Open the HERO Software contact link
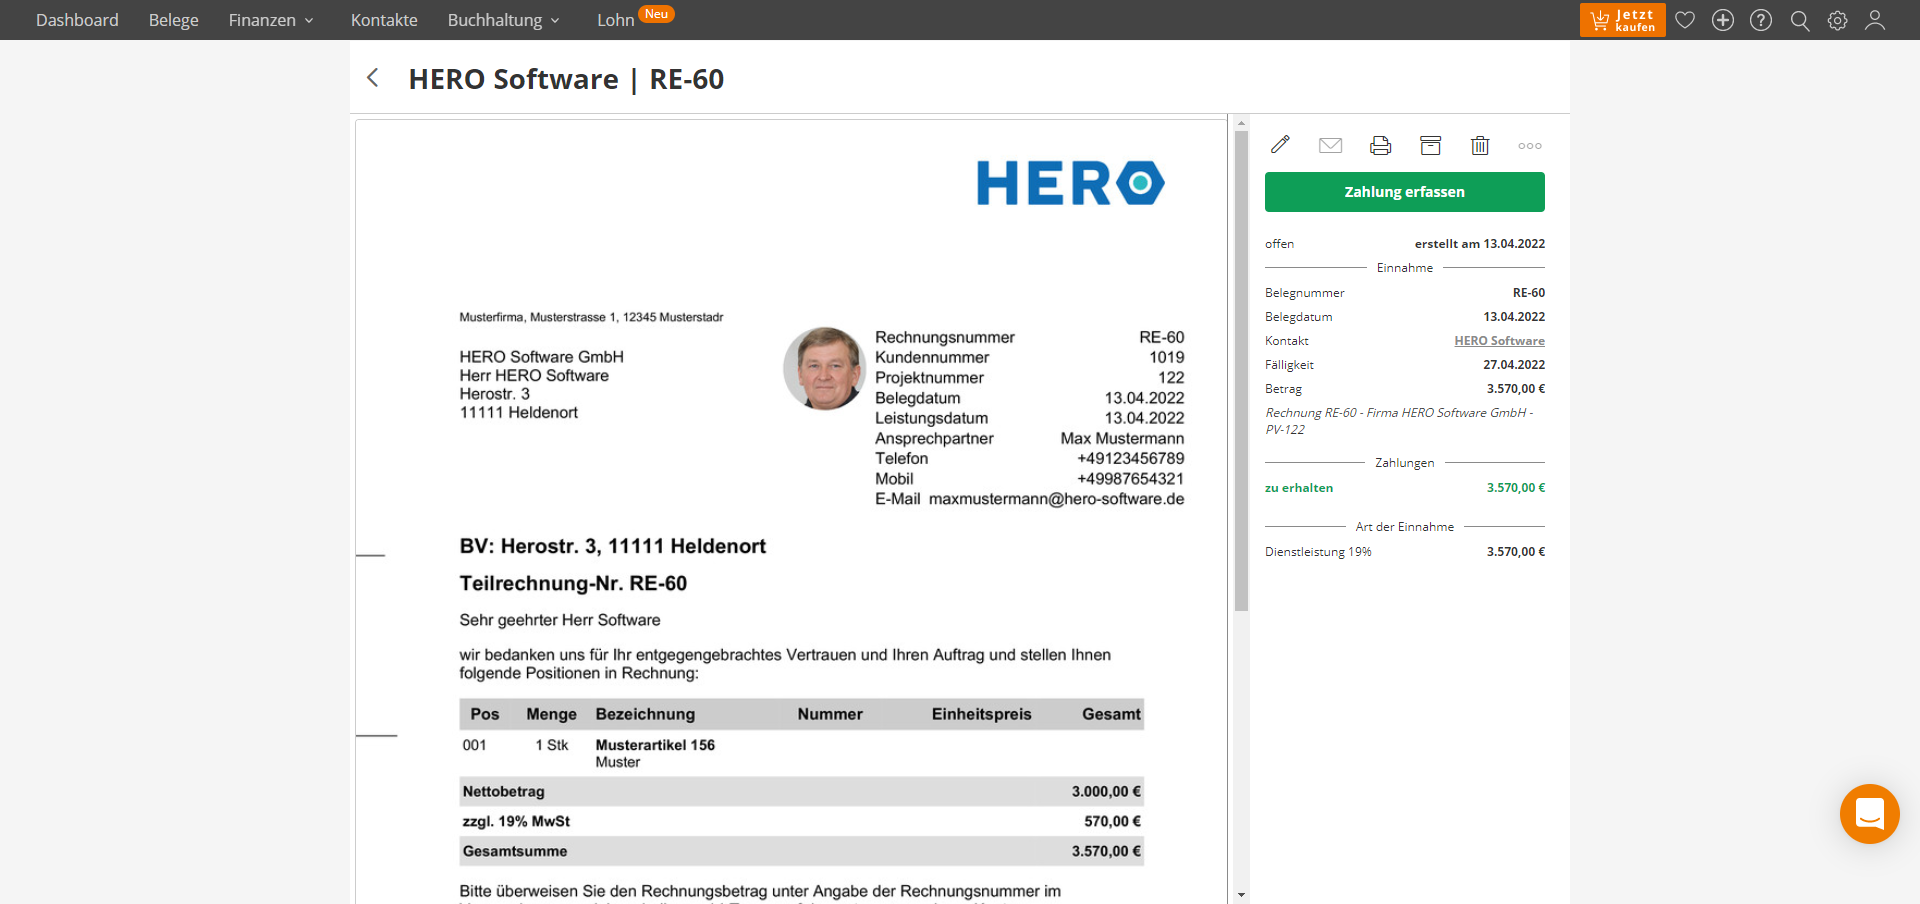1920x904 pixels. click(x=1499, y=341)
